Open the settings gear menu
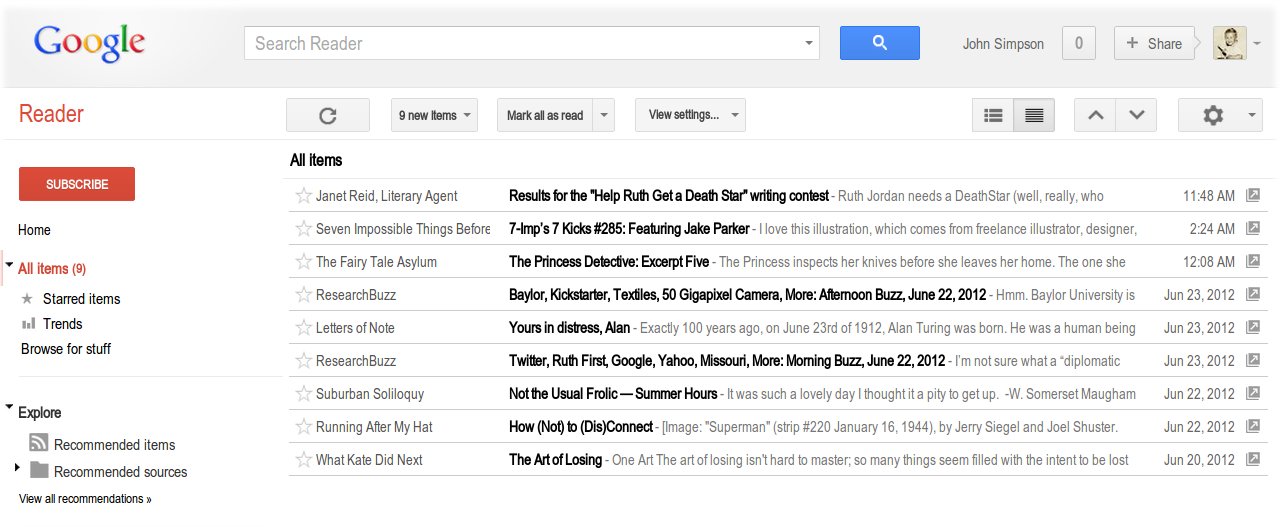 (1220, 115)
